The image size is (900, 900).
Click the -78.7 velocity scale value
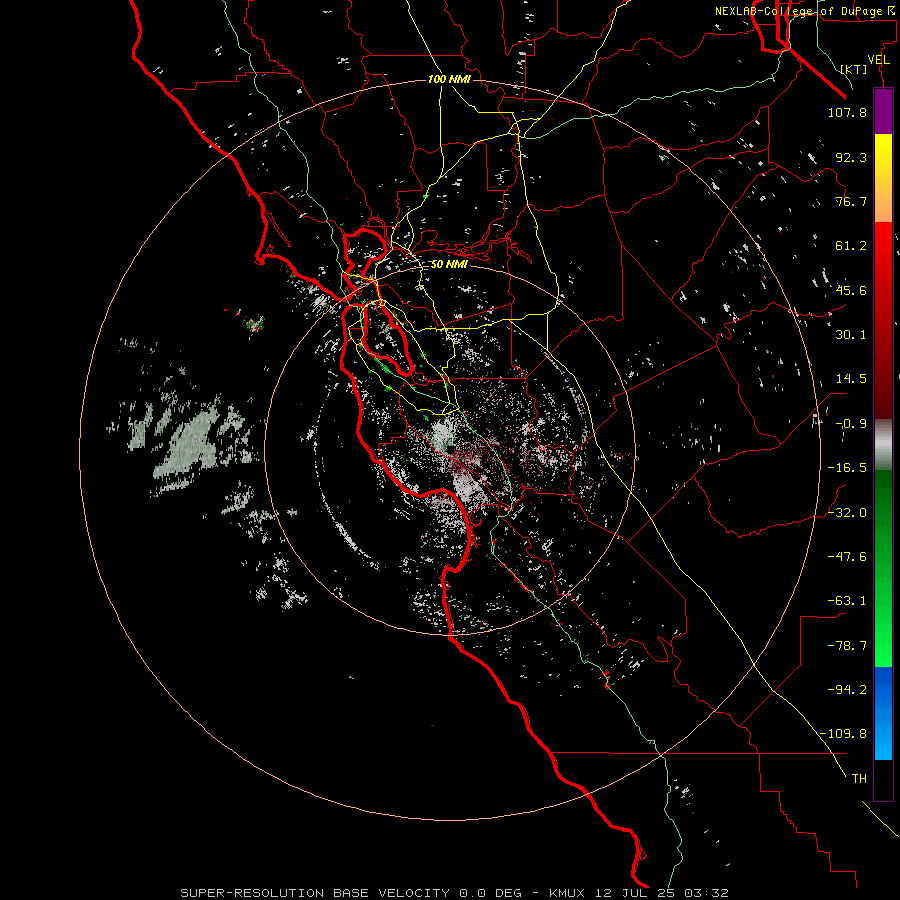pyautogui.click(x=847, y=645)
